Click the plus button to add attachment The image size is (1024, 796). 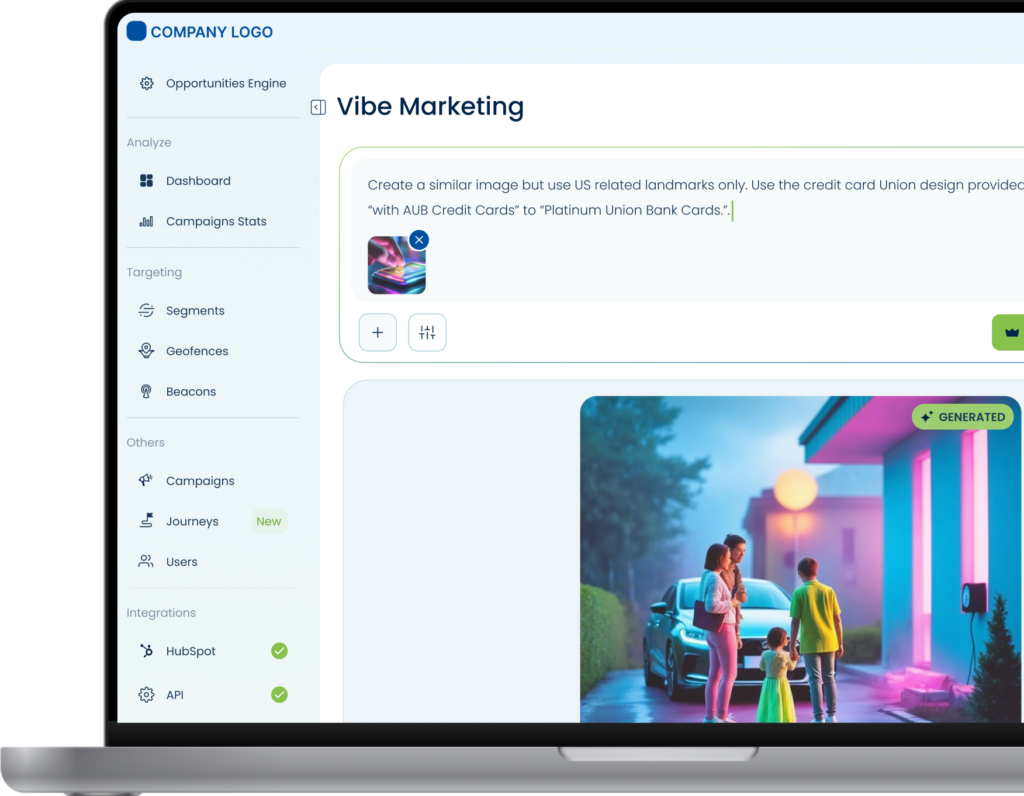pyautogui.click(x=377, y=333)
